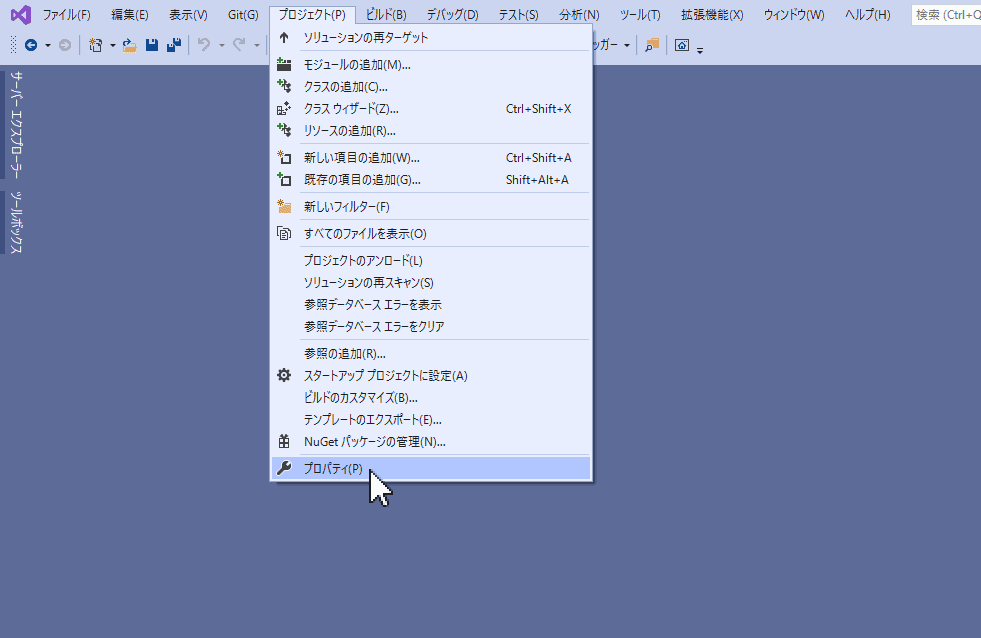This screenshot has width=981, height=638.
Task: Select すべてのファイルを表示(O)
Action: pos(431,233)
